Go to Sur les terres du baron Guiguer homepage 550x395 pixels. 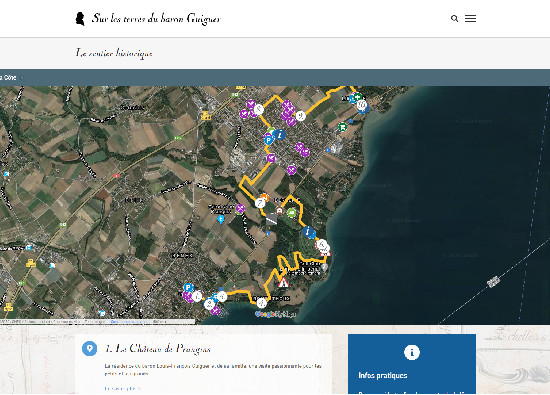tap(156, 19)
